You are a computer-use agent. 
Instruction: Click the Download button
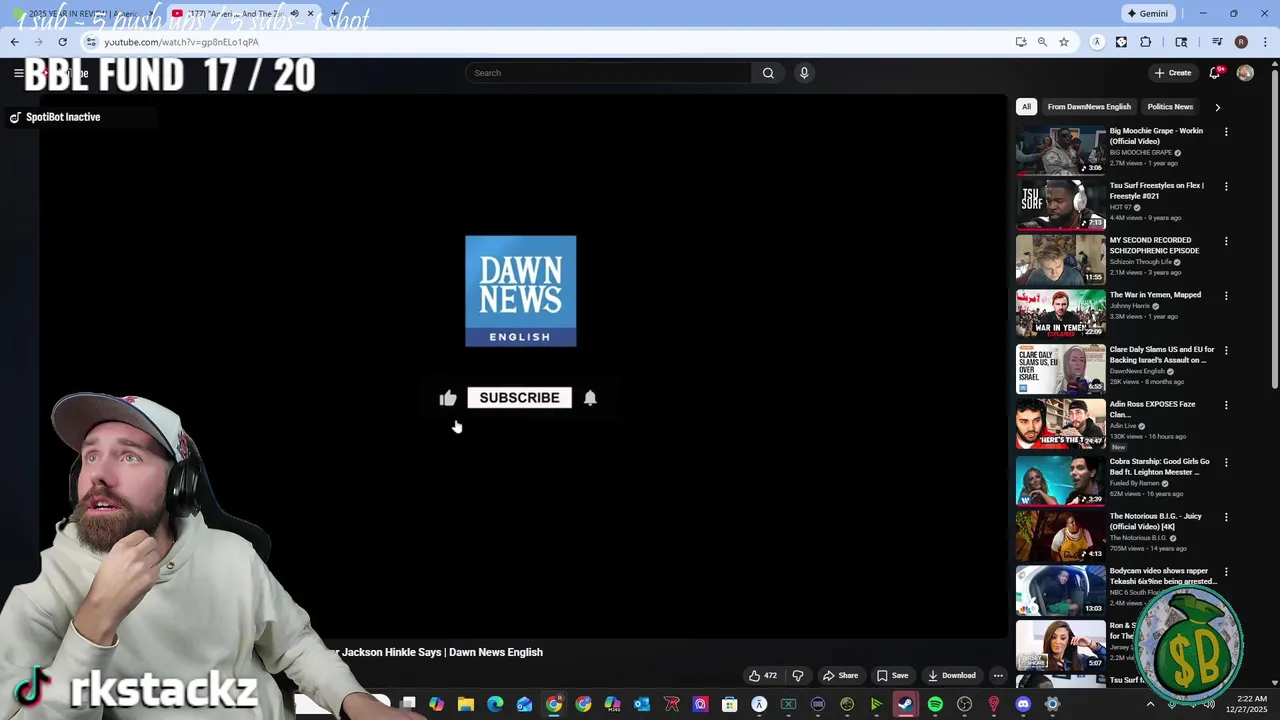pyautogui.click(x=951, y=675)
